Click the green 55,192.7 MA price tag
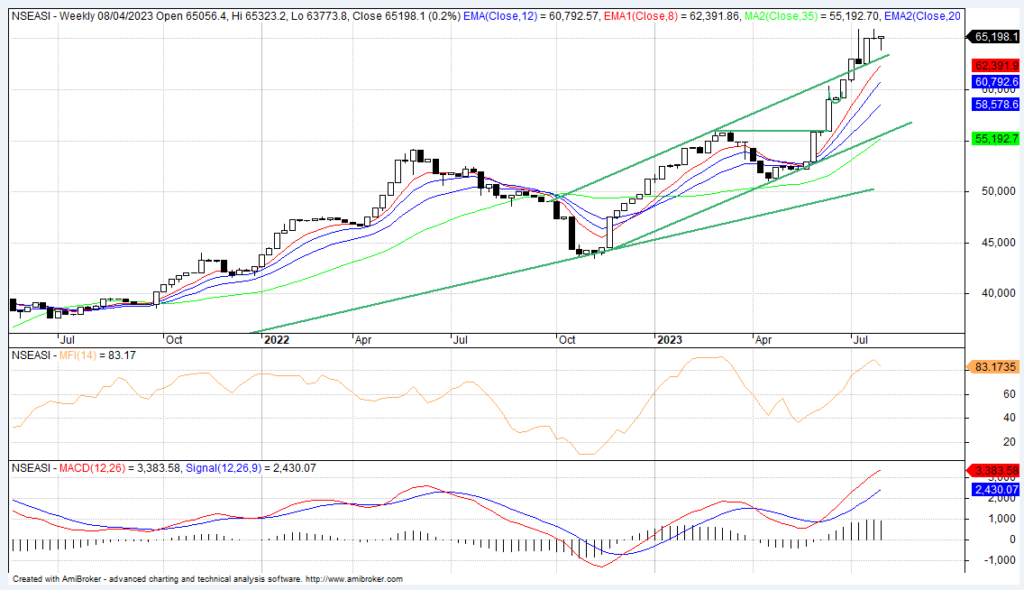This screenshot has width=1024, height=590. click(x=993, y=139)
